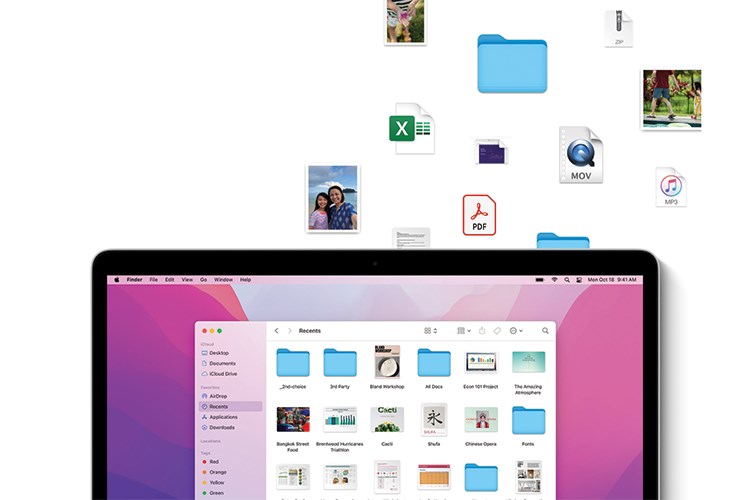750x500 pixels.
Task: Open the Spotlight icon in the menu bar
Action: coord(566,280)
